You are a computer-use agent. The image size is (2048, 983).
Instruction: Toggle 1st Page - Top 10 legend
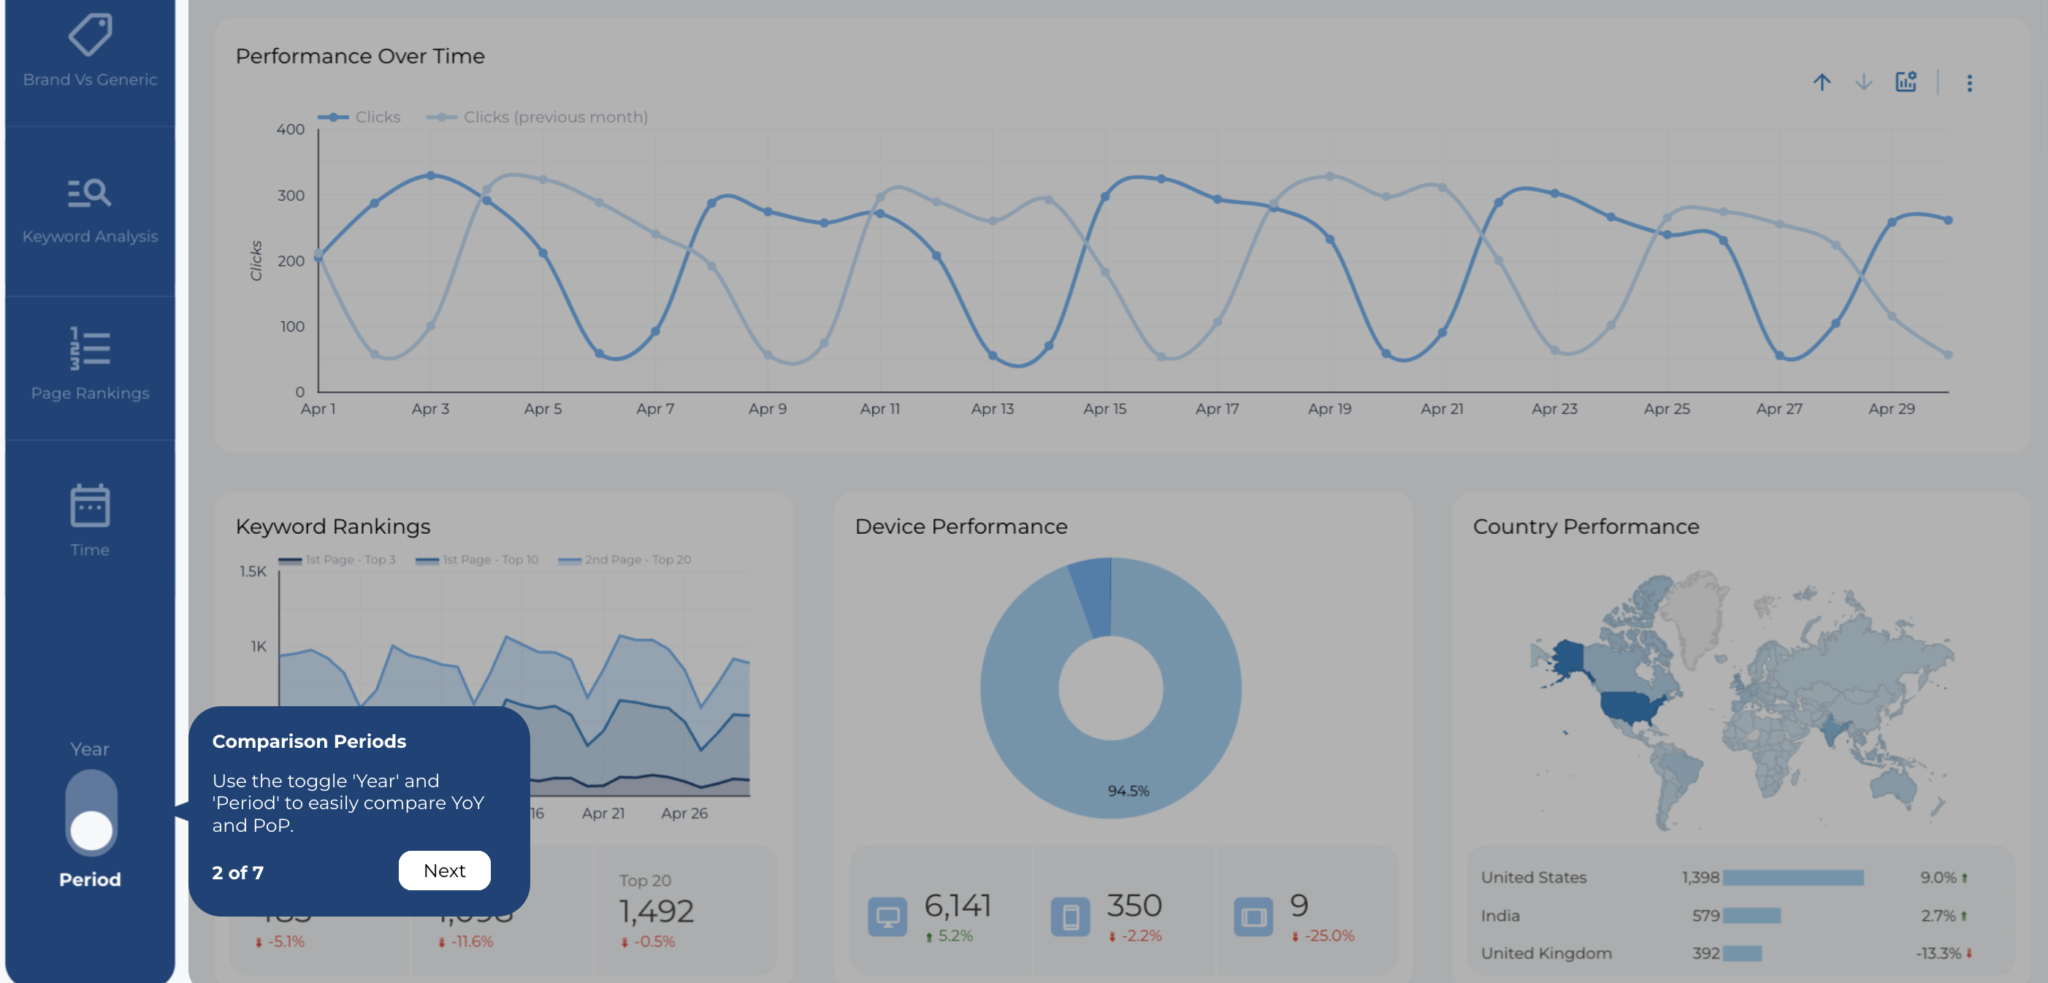tap(477, 560)
